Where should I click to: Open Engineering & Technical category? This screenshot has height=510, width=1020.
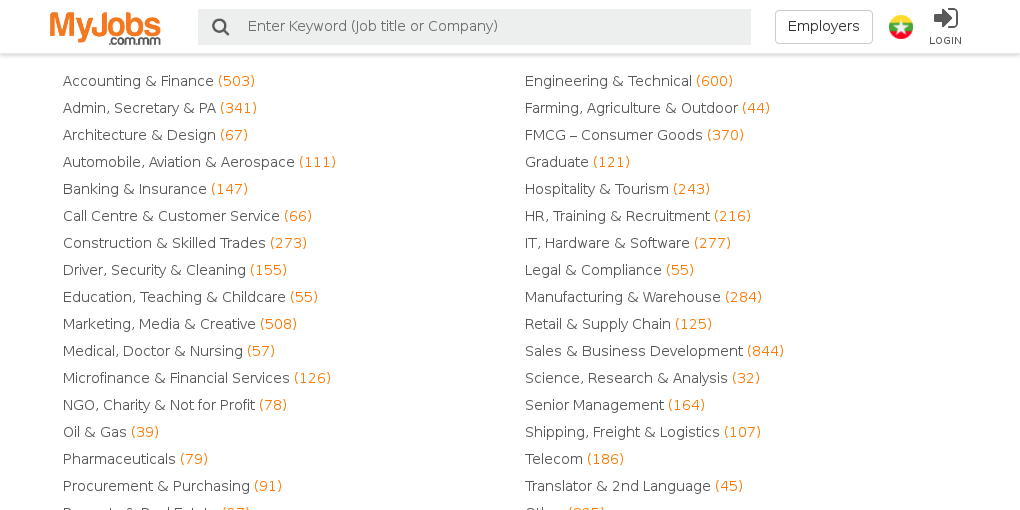pyautogui.click(x=628, y=81)
